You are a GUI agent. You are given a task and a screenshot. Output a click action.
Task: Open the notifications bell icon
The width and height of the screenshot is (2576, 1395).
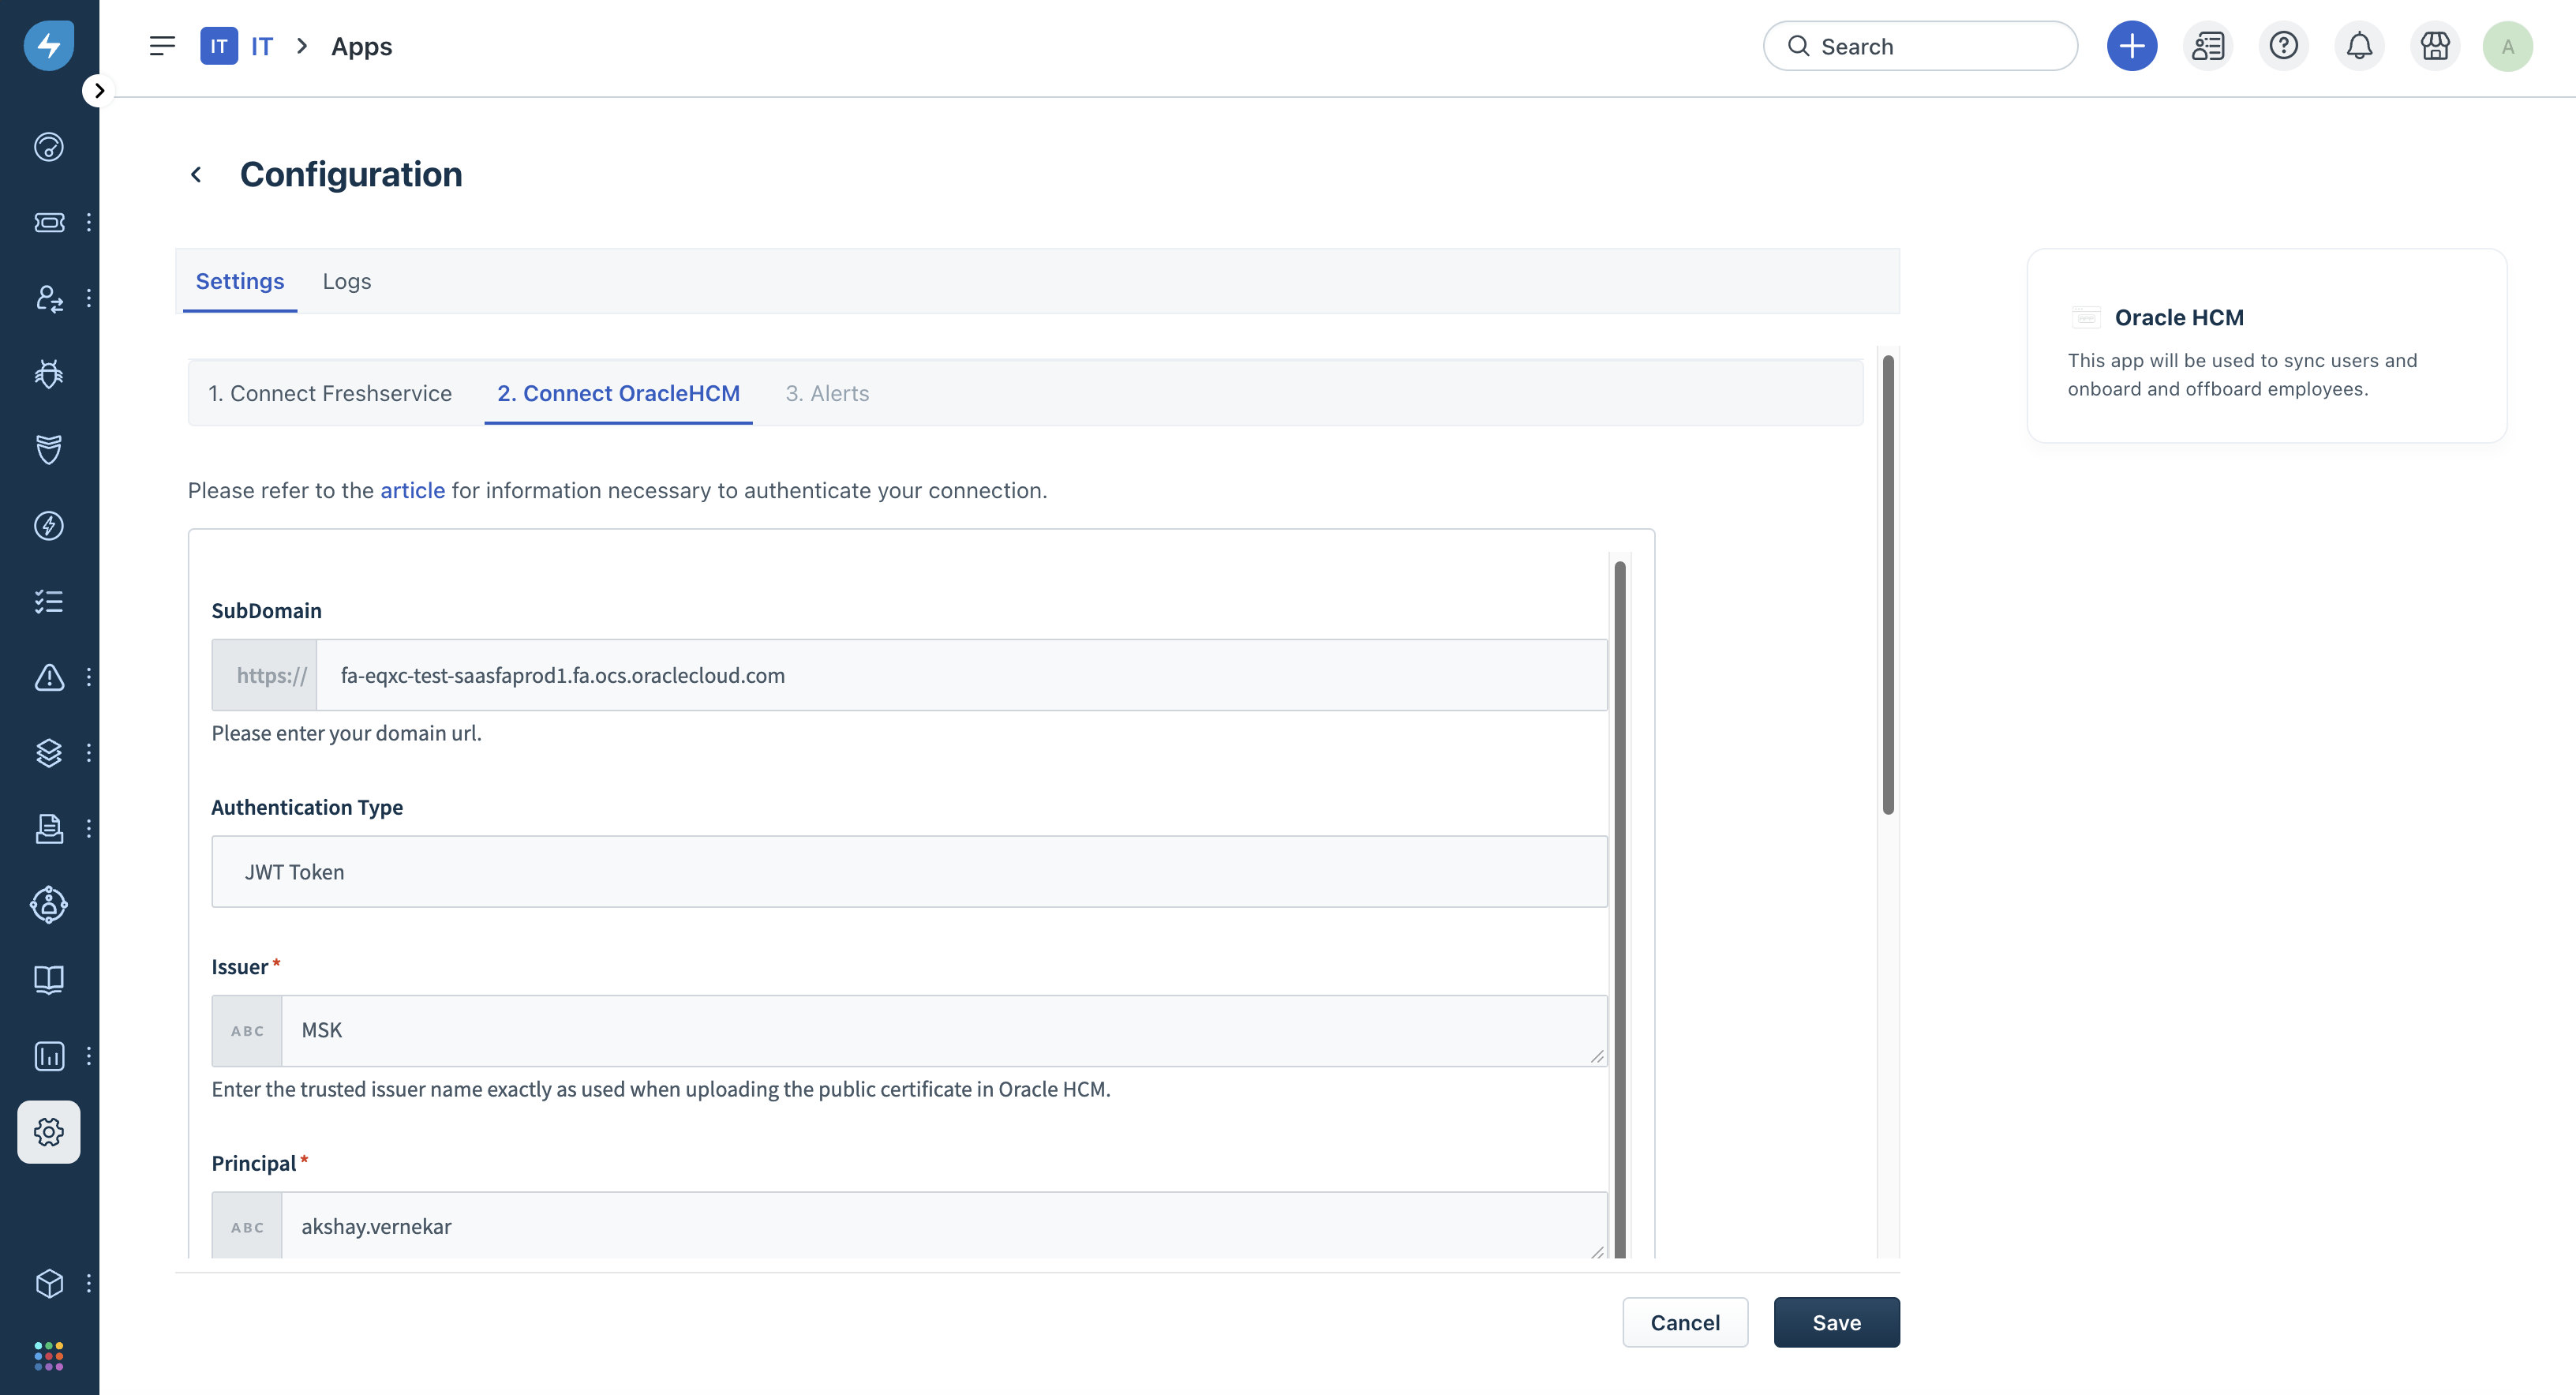click(x=2359, y=46)
